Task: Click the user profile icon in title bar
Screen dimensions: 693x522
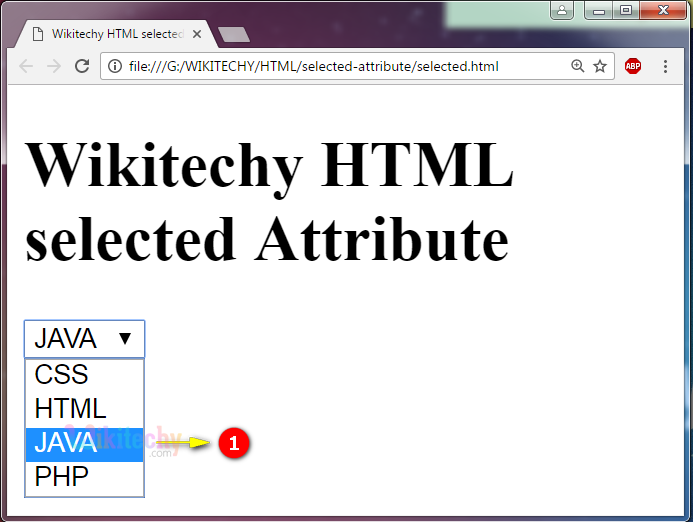Action: click(563, 11)
